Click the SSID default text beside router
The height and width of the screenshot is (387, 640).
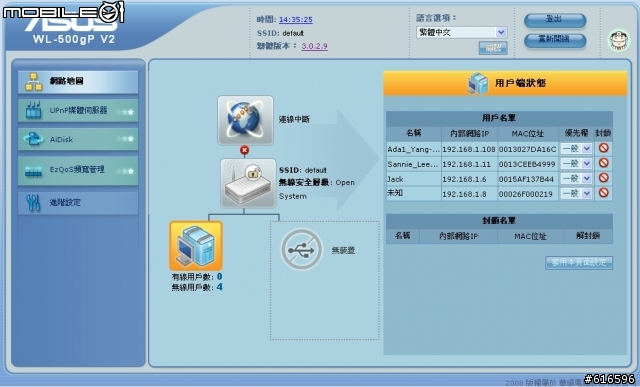point(302,170)
